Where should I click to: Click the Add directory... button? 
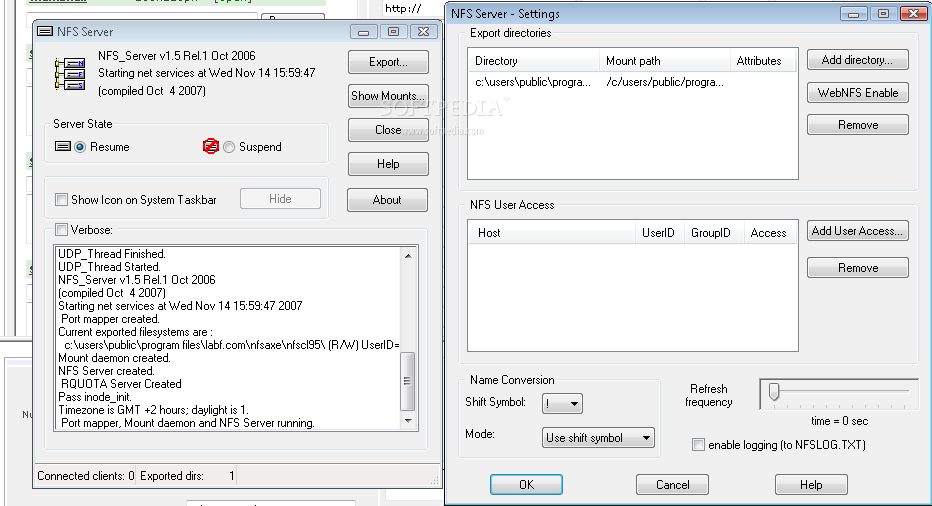(858, 60)
